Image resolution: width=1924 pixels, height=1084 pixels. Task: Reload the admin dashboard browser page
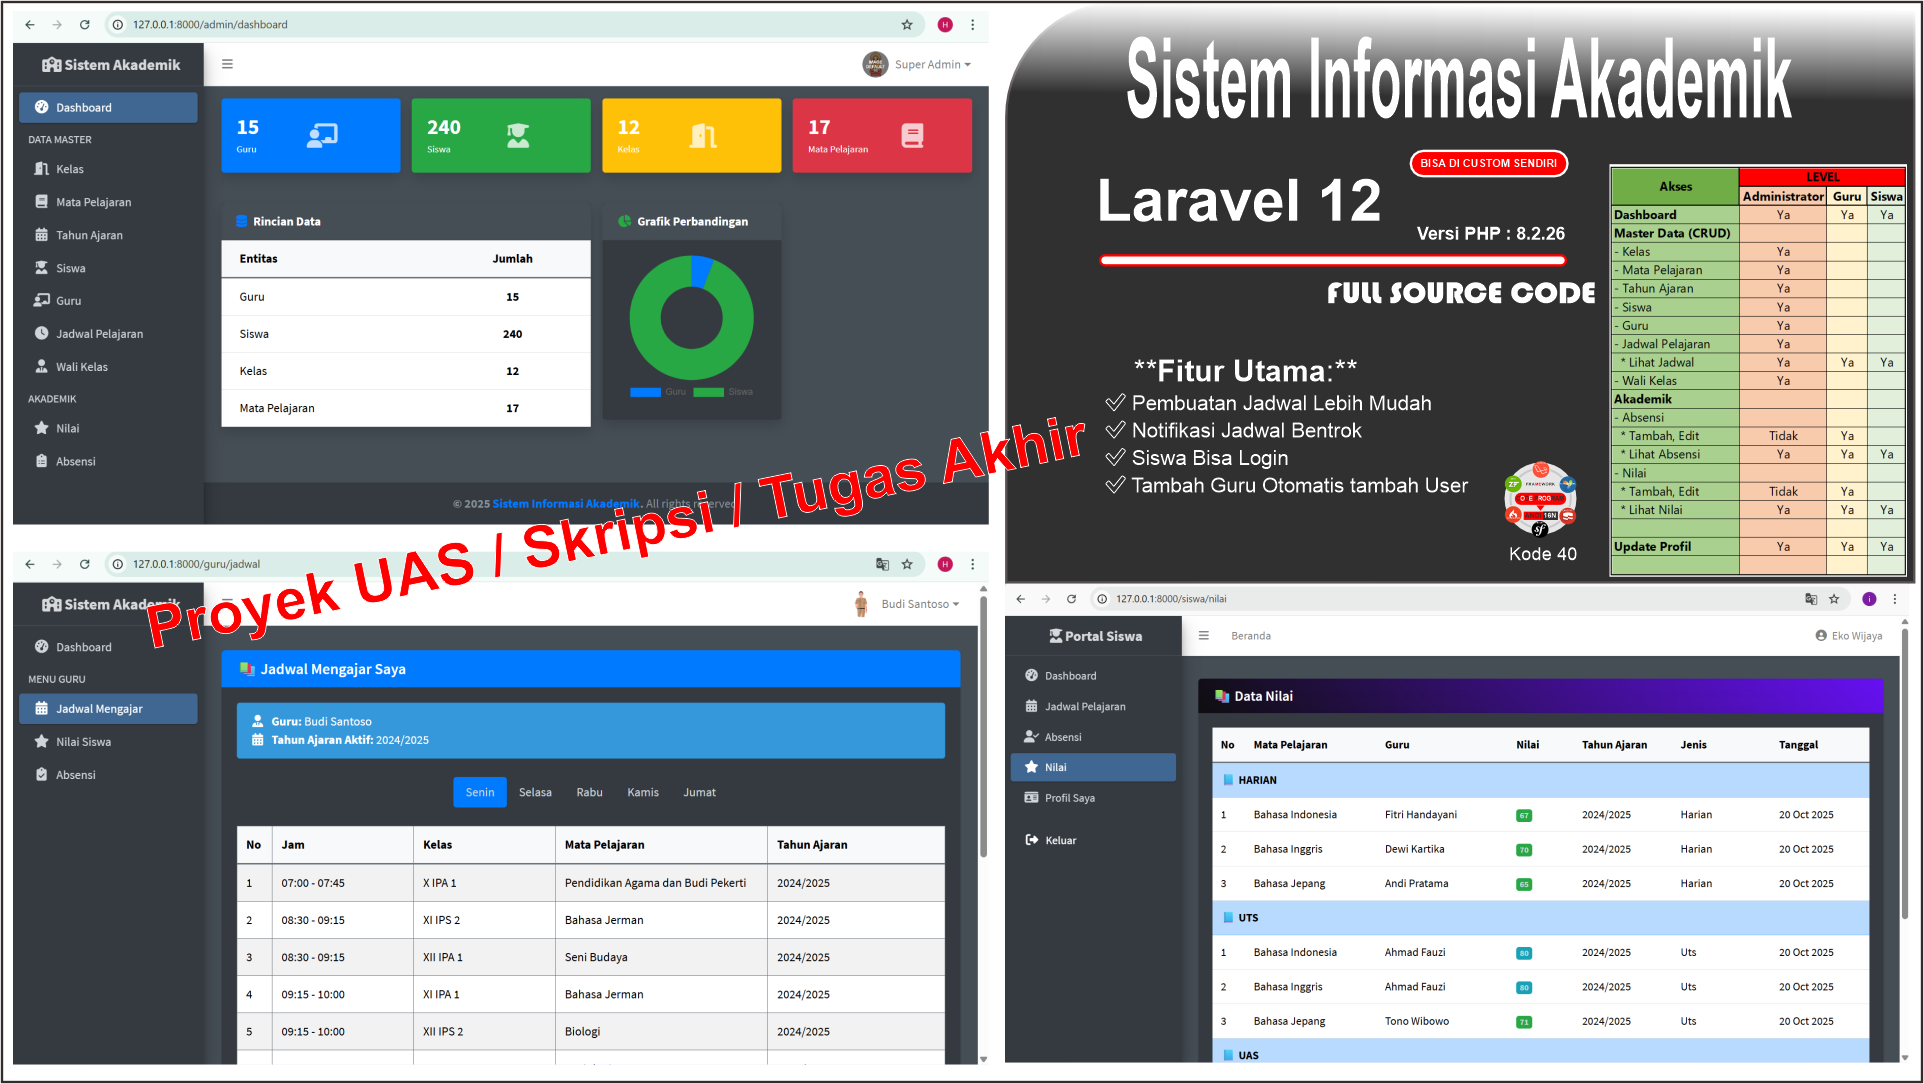(x=85, y=24)
